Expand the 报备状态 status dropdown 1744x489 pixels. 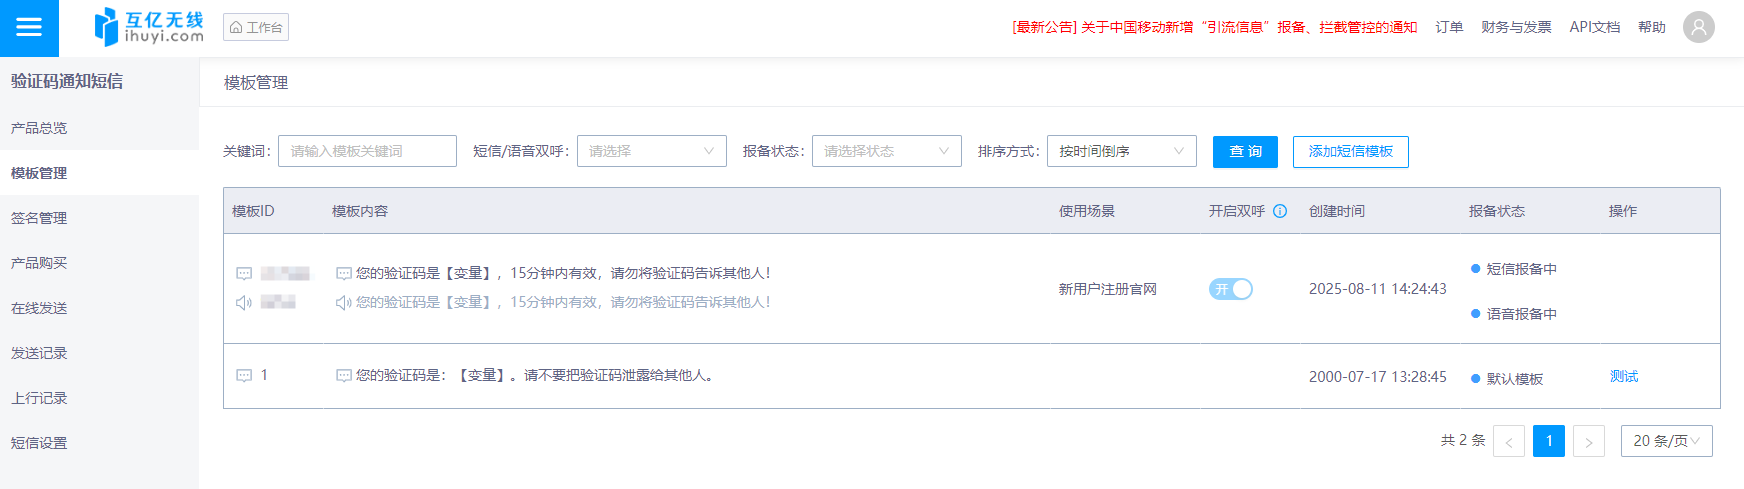886,151
